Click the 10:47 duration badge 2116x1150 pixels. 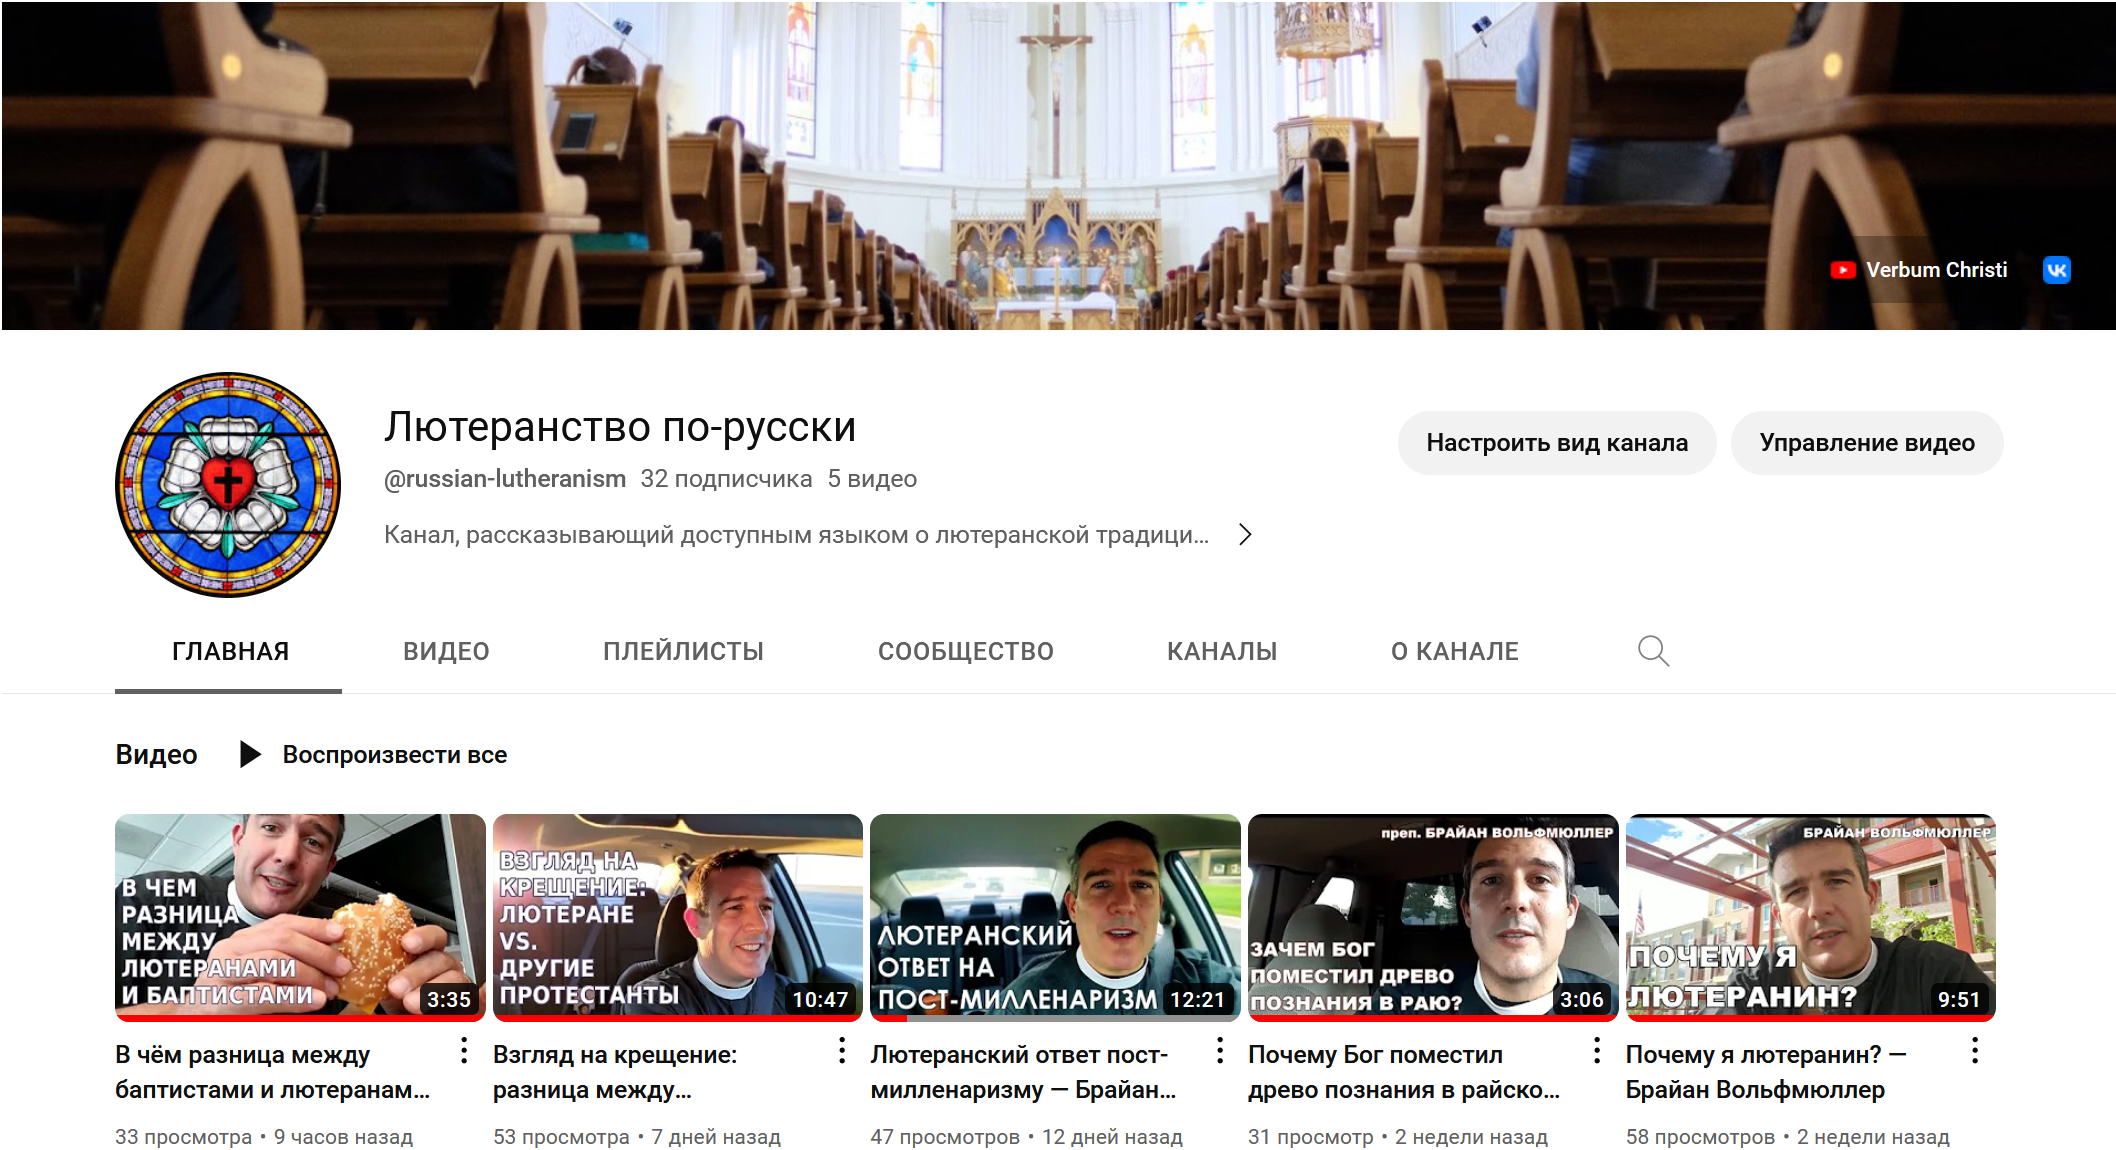click(x=820, y=999)
